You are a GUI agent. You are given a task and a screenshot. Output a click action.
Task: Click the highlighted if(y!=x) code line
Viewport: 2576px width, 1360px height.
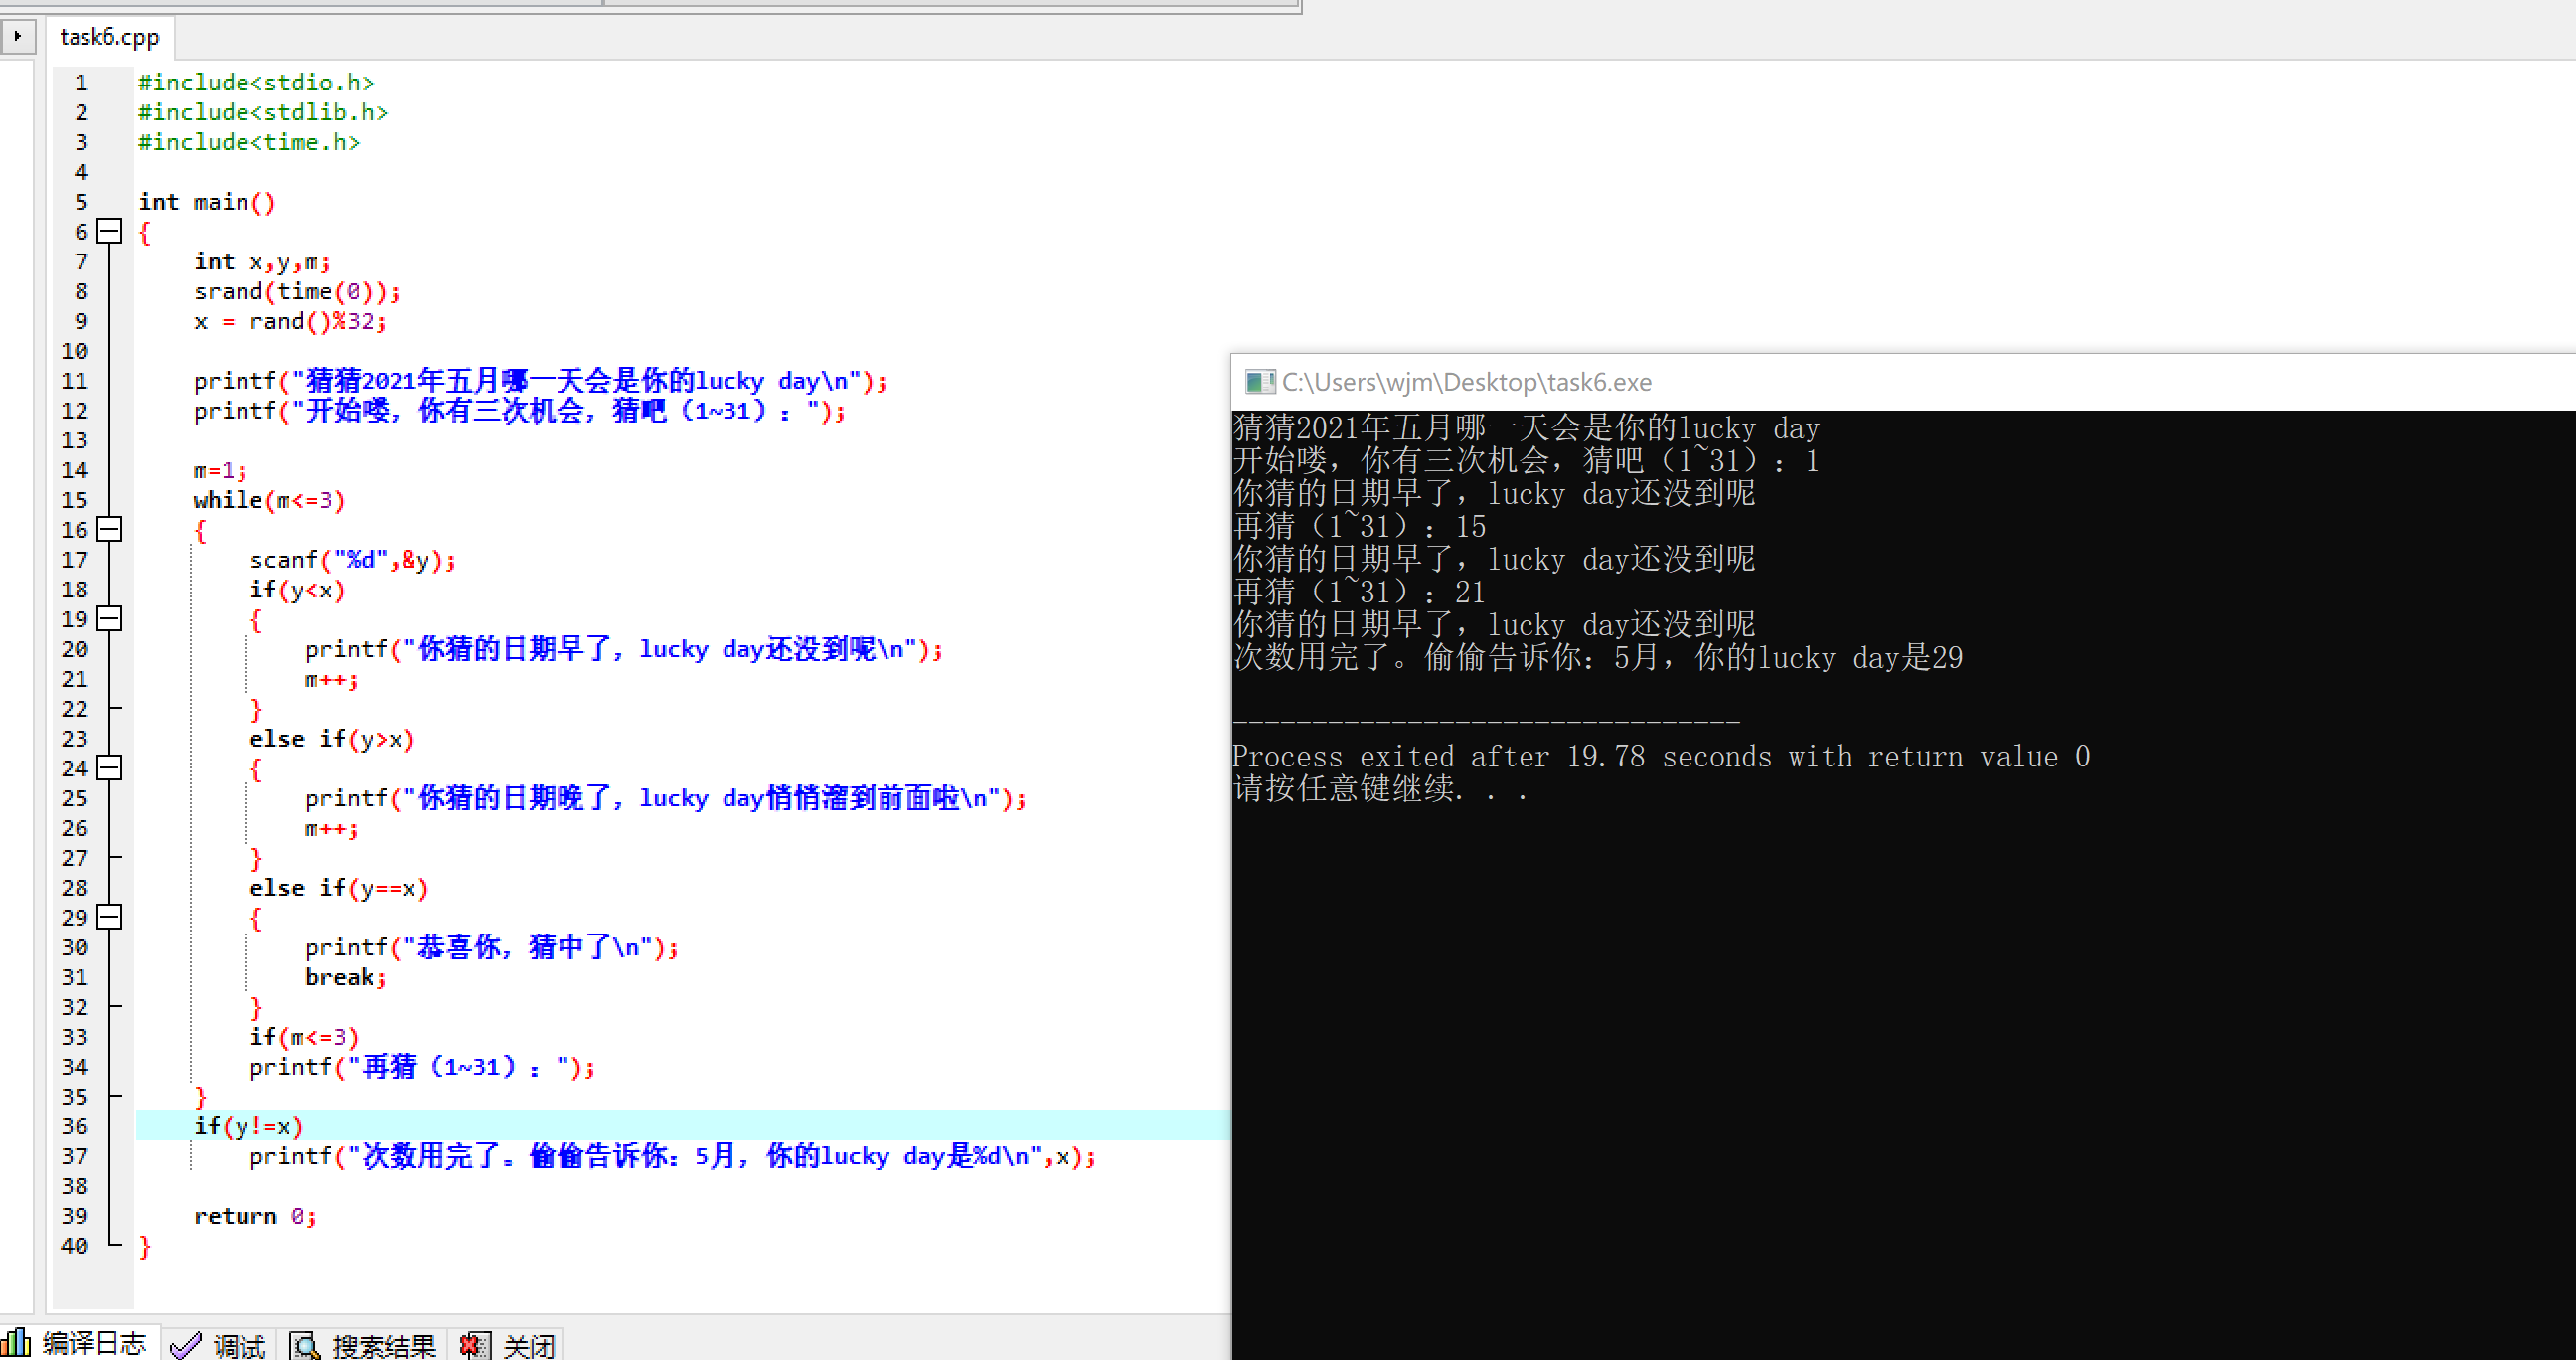248,1127
